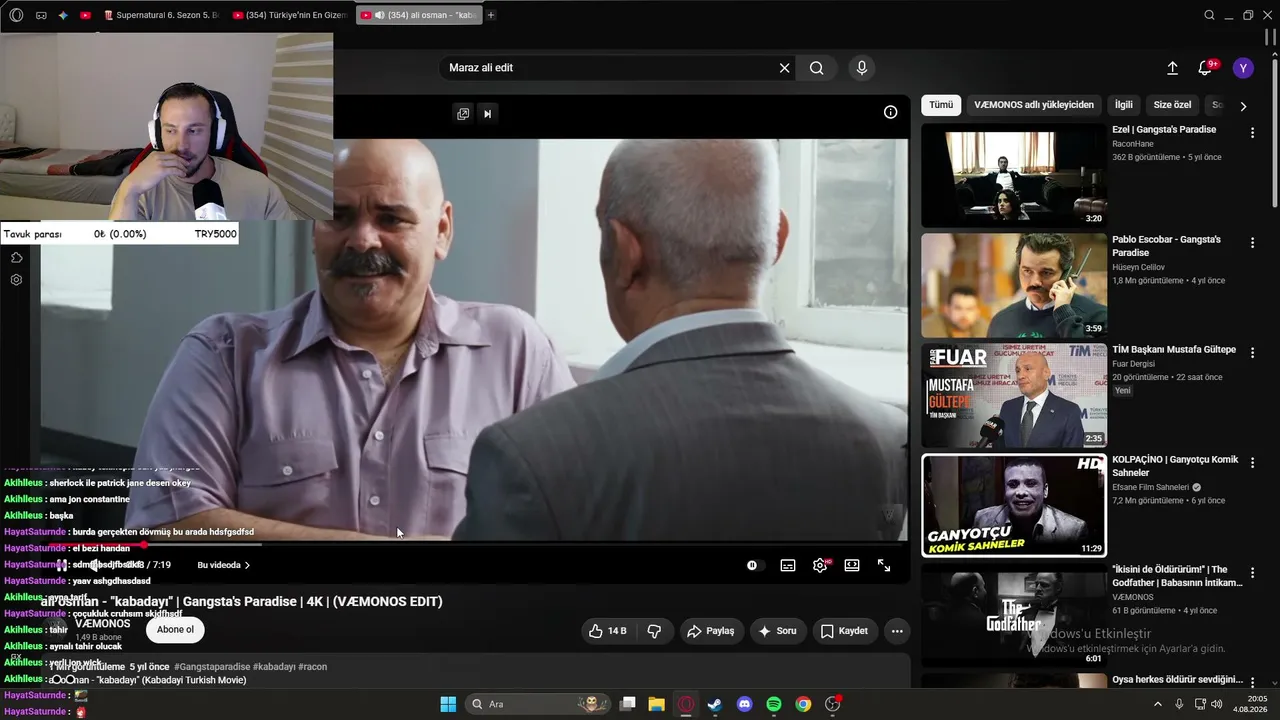Open Google Chrome from taskbar
Screen dimensions: 1280x720
[803, 704]
